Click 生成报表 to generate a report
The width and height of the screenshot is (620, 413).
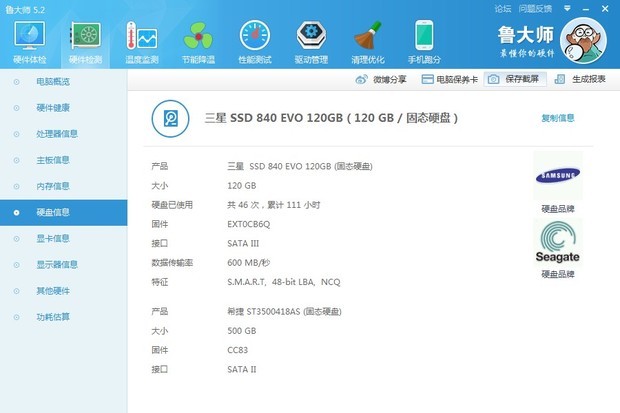point(580,79)
